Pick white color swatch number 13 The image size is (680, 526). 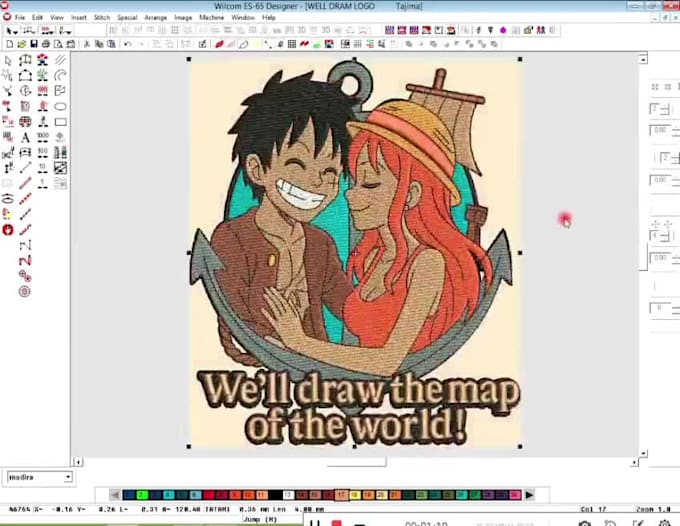pyautogui.click(x=288, y=495)
